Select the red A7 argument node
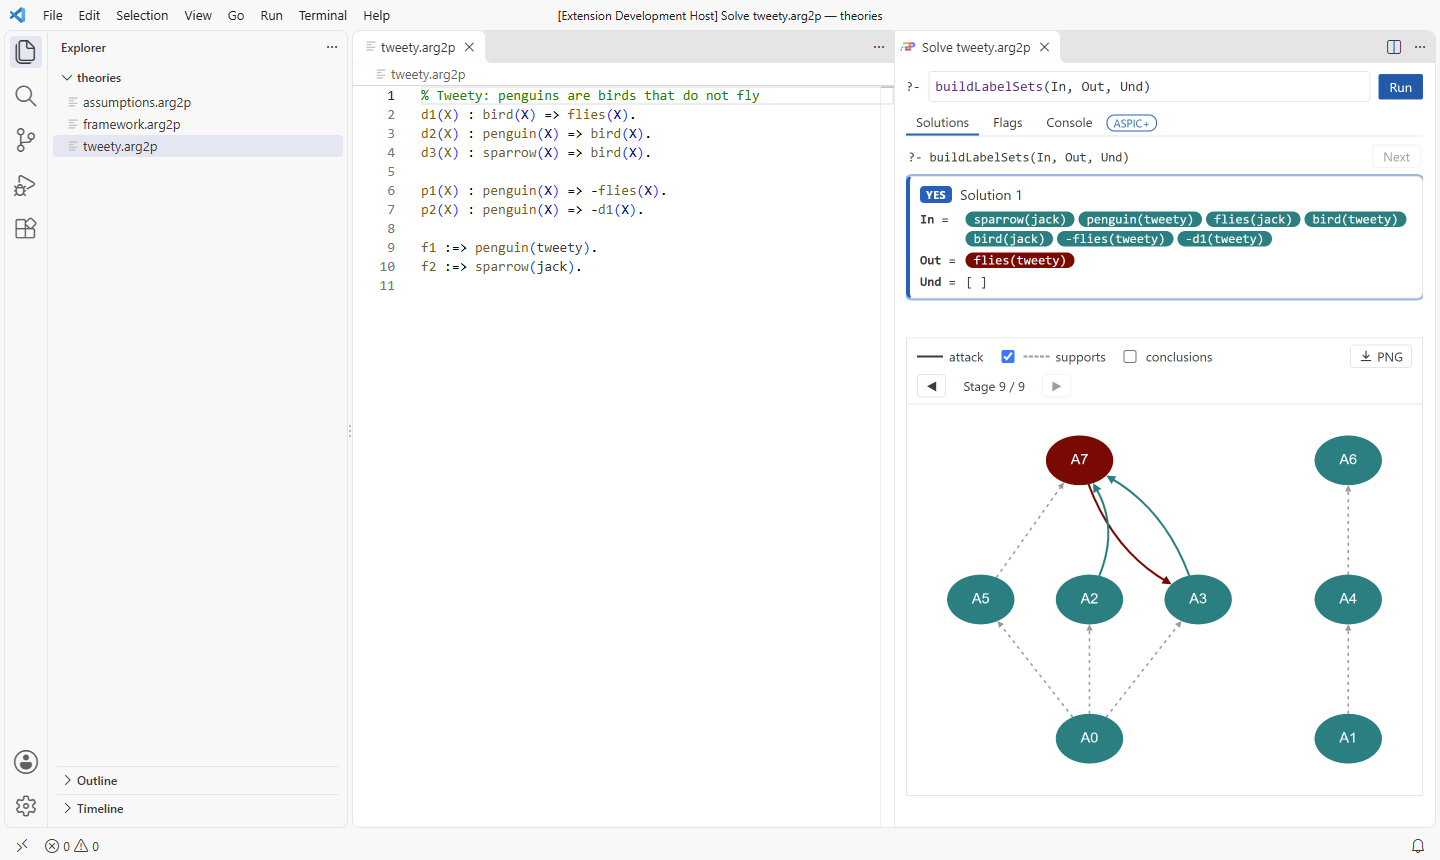 click(1080, 460)
